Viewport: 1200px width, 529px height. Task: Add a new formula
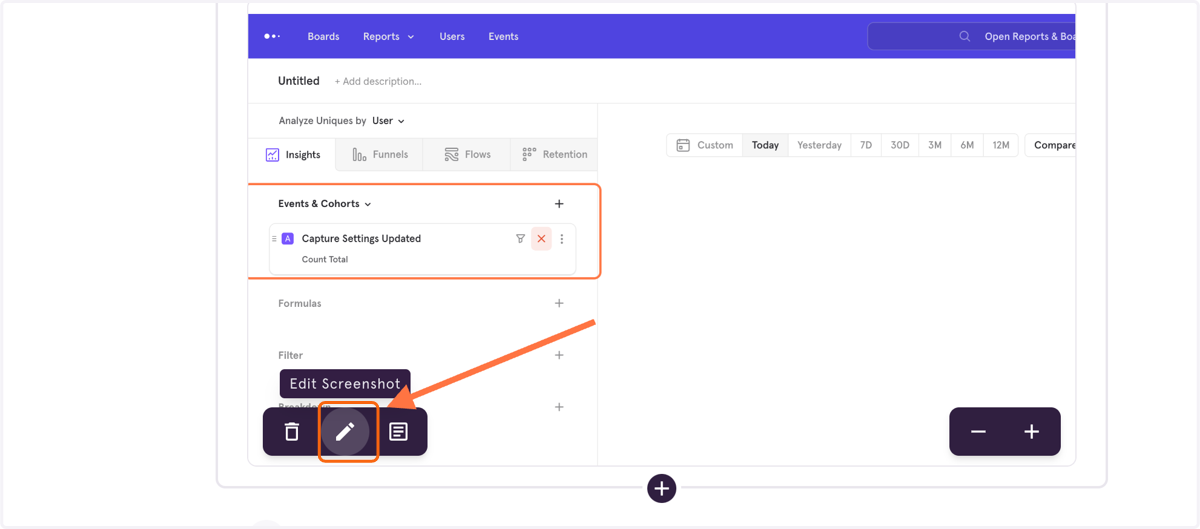559,303
